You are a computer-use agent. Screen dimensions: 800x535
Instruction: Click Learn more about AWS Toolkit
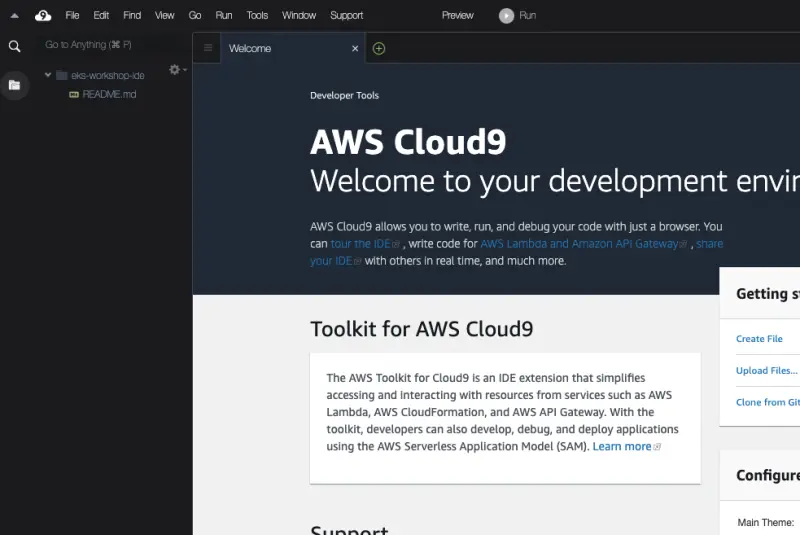click(622, 446)
